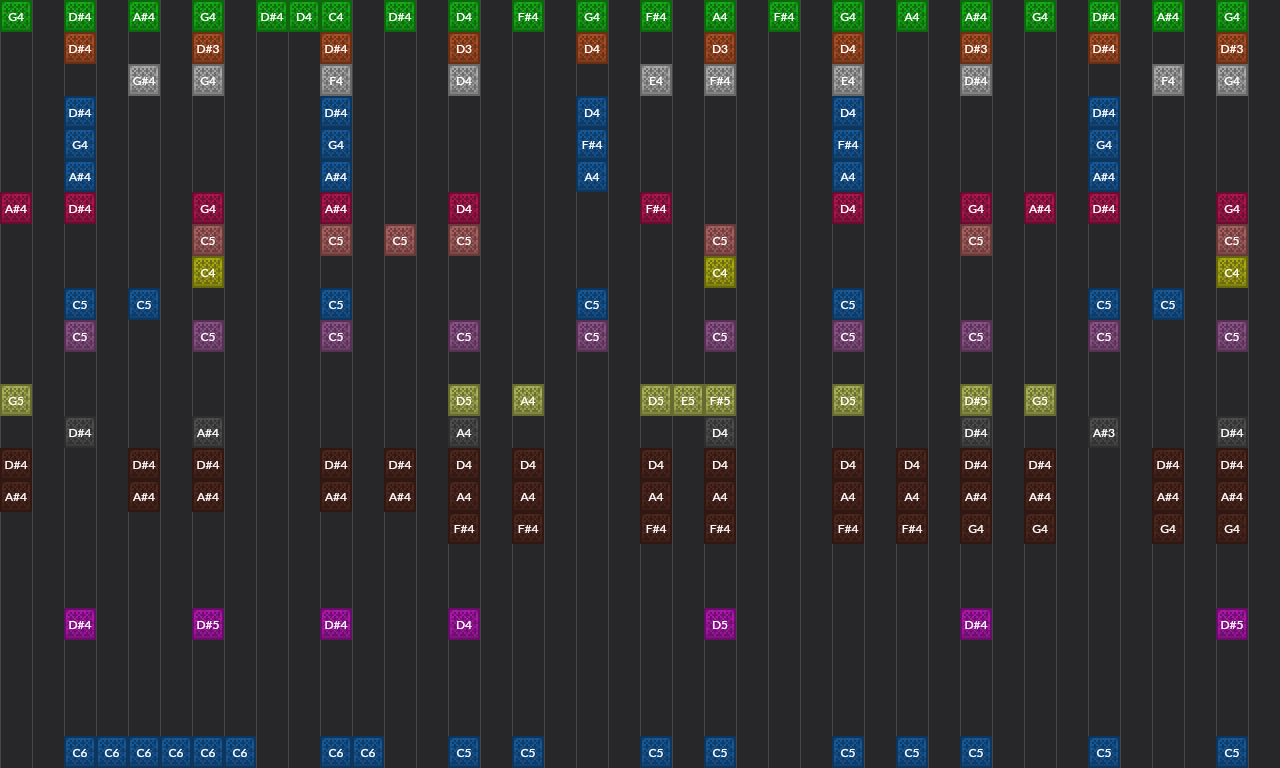1280x768 pixels.
Task: Select the charcoal D4 note block
Action: tap(720, 432)
